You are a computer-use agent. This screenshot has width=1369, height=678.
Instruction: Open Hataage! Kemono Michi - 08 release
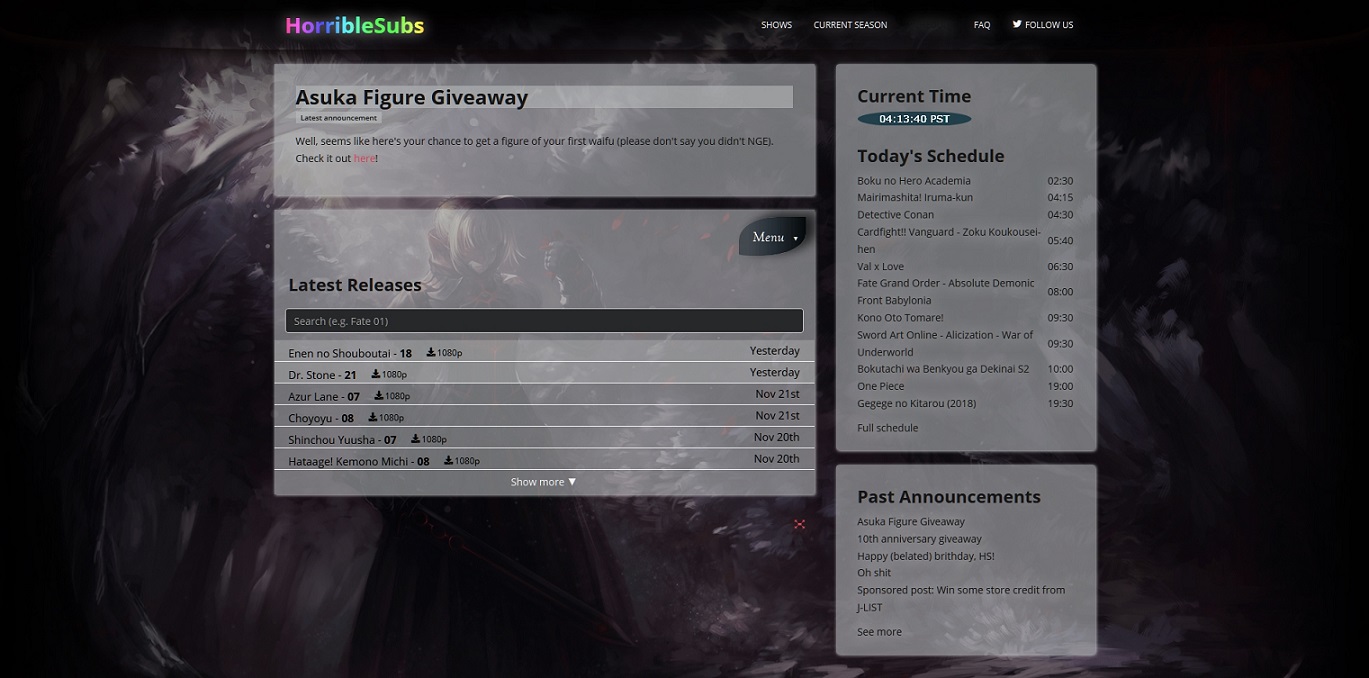[x=359, y=462]
